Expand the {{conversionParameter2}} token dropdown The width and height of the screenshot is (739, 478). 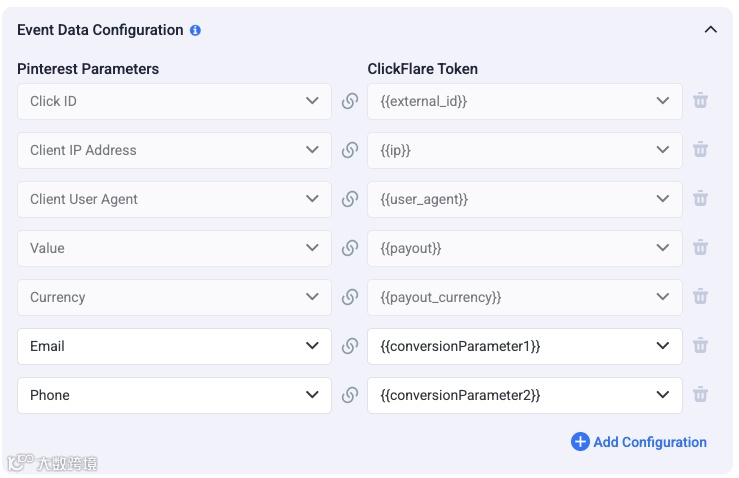(x=525, y=395)
